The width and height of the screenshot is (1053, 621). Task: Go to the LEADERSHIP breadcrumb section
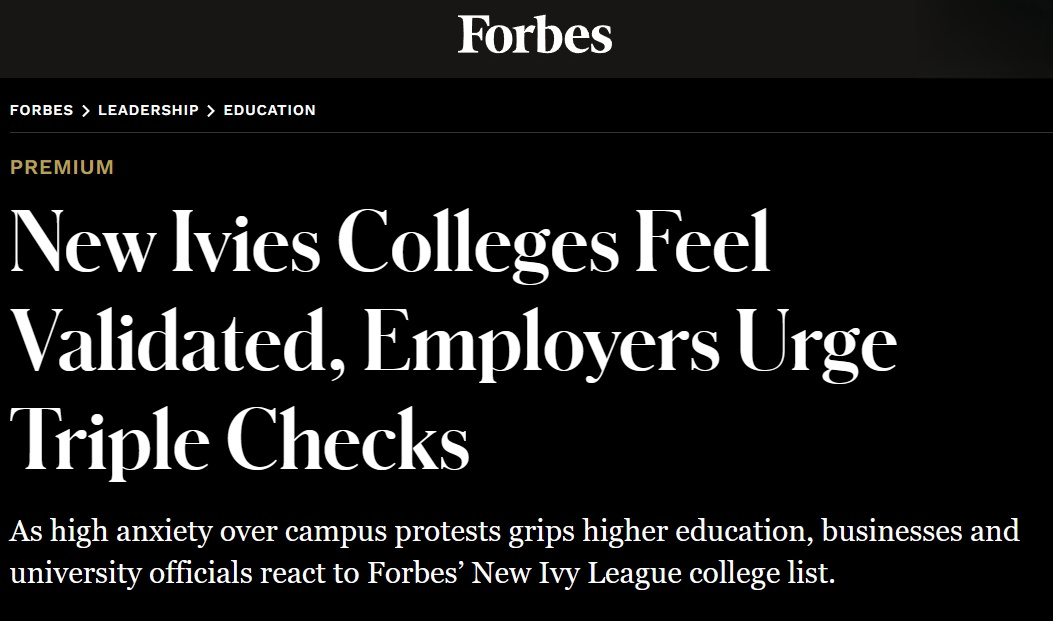(x=148, y=111)
